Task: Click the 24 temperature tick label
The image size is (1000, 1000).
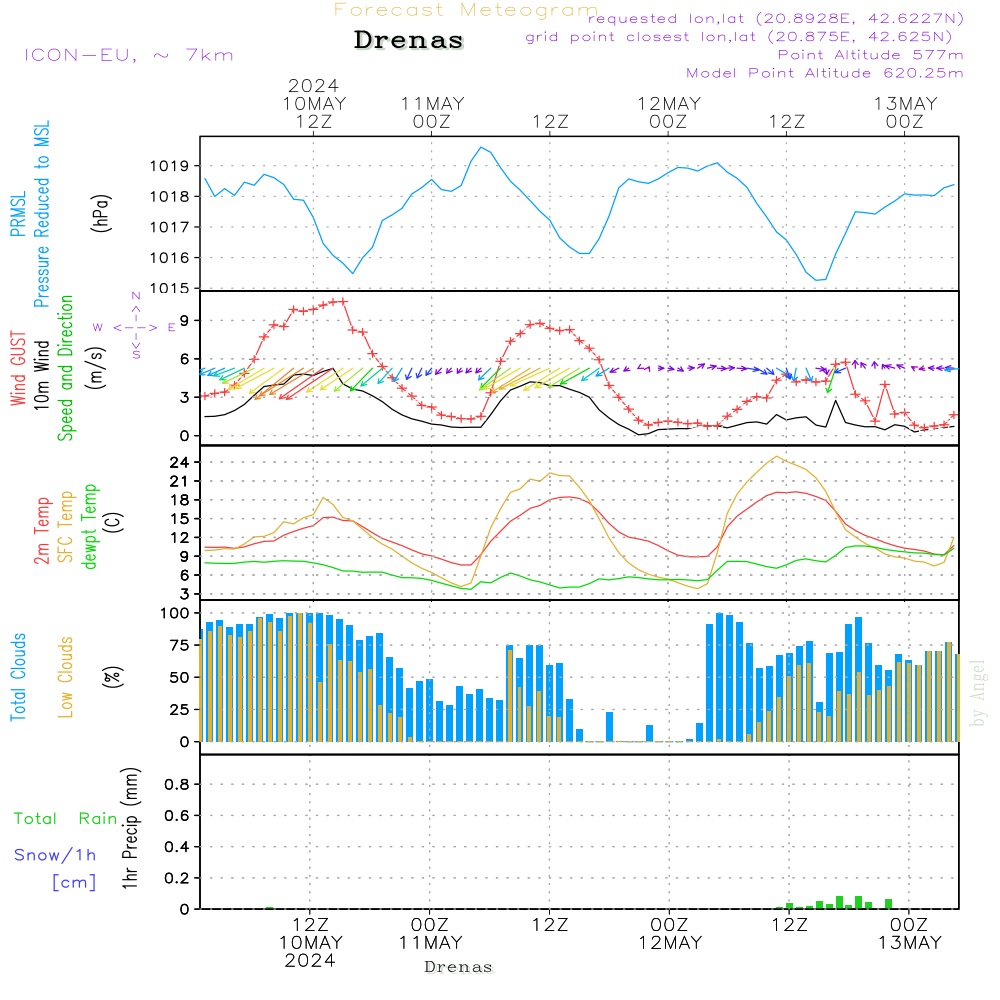Action: (180, 462)
